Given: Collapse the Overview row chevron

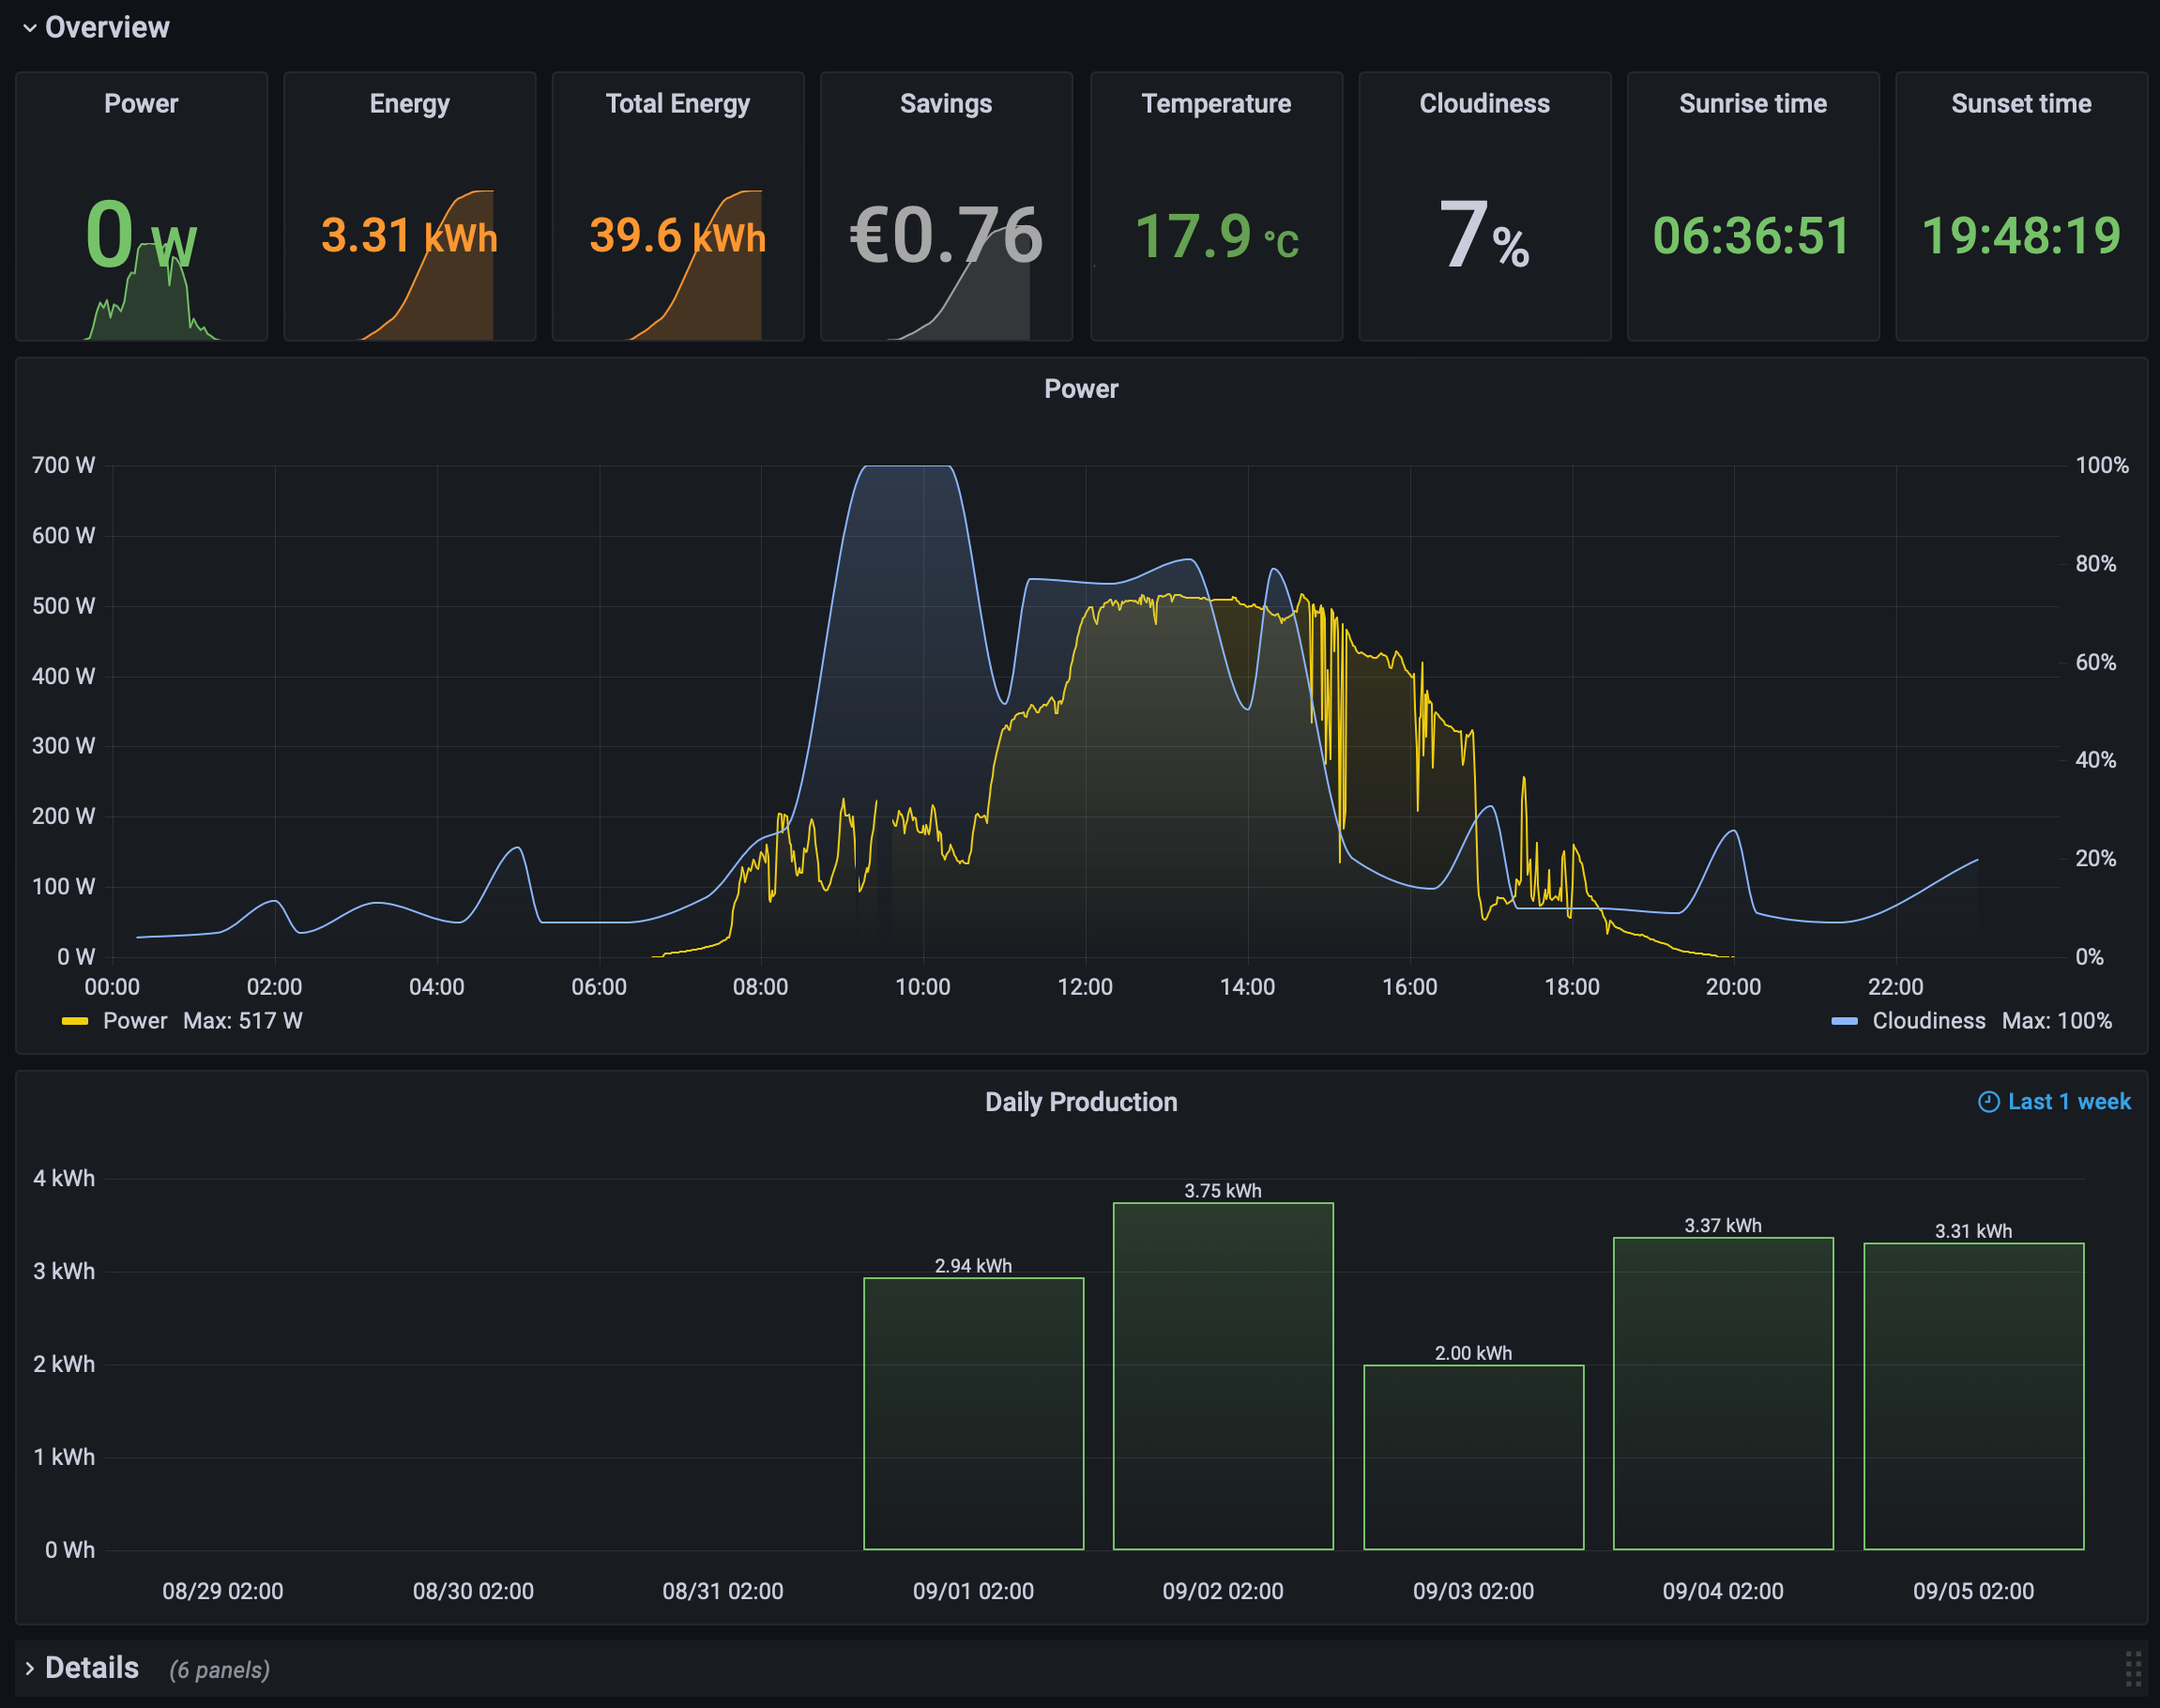Looking at the screenshot, I should coord(30,28).
